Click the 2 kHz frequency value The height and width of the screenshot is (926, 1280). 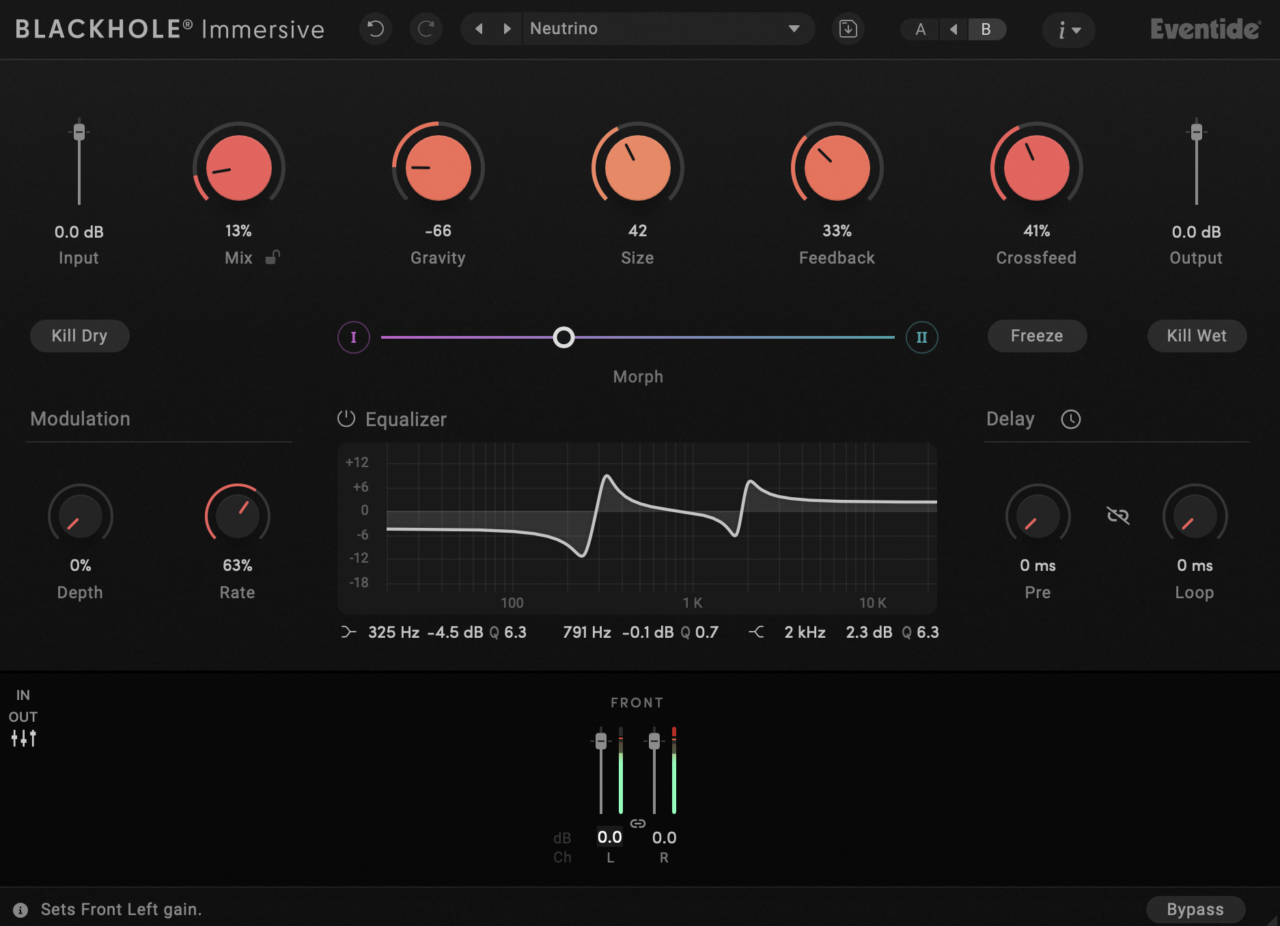pyautogui.click(x=805, y=632)
